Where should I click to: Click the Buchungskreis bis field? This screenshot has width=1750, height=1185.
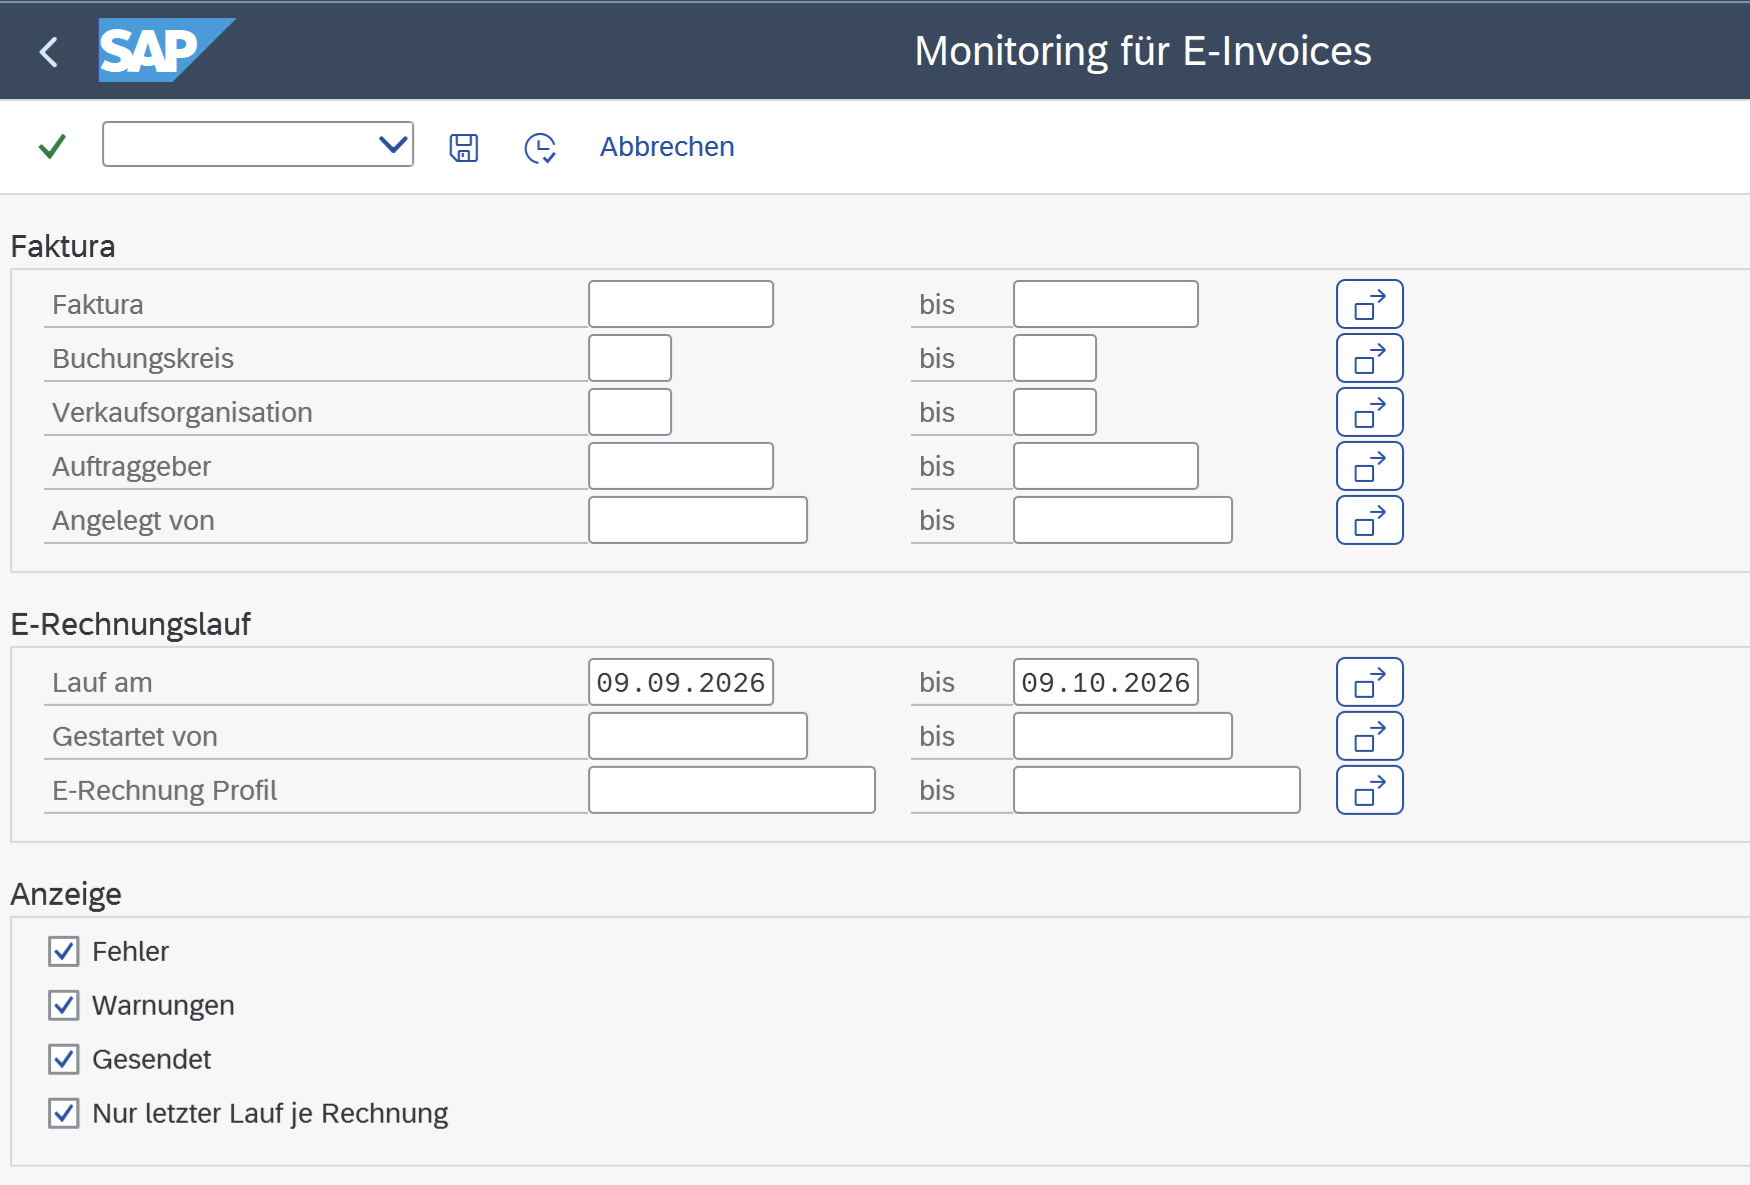click(1055, 358)
